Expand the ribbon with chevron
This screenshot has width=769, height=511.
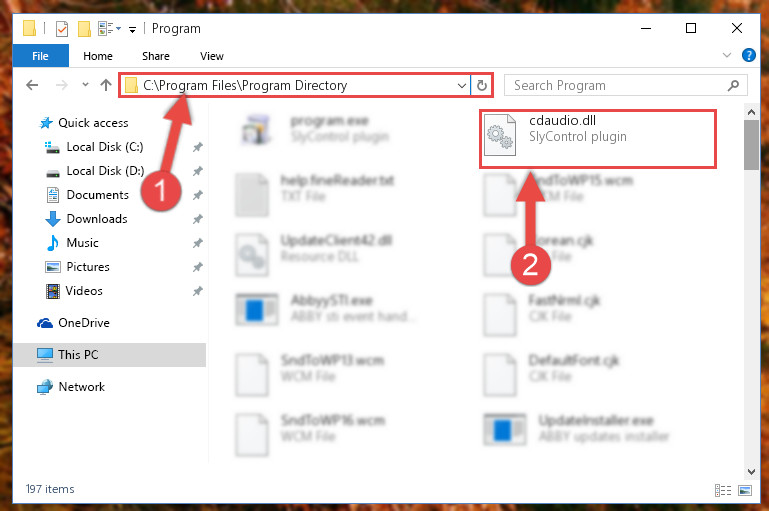(727, 55)
